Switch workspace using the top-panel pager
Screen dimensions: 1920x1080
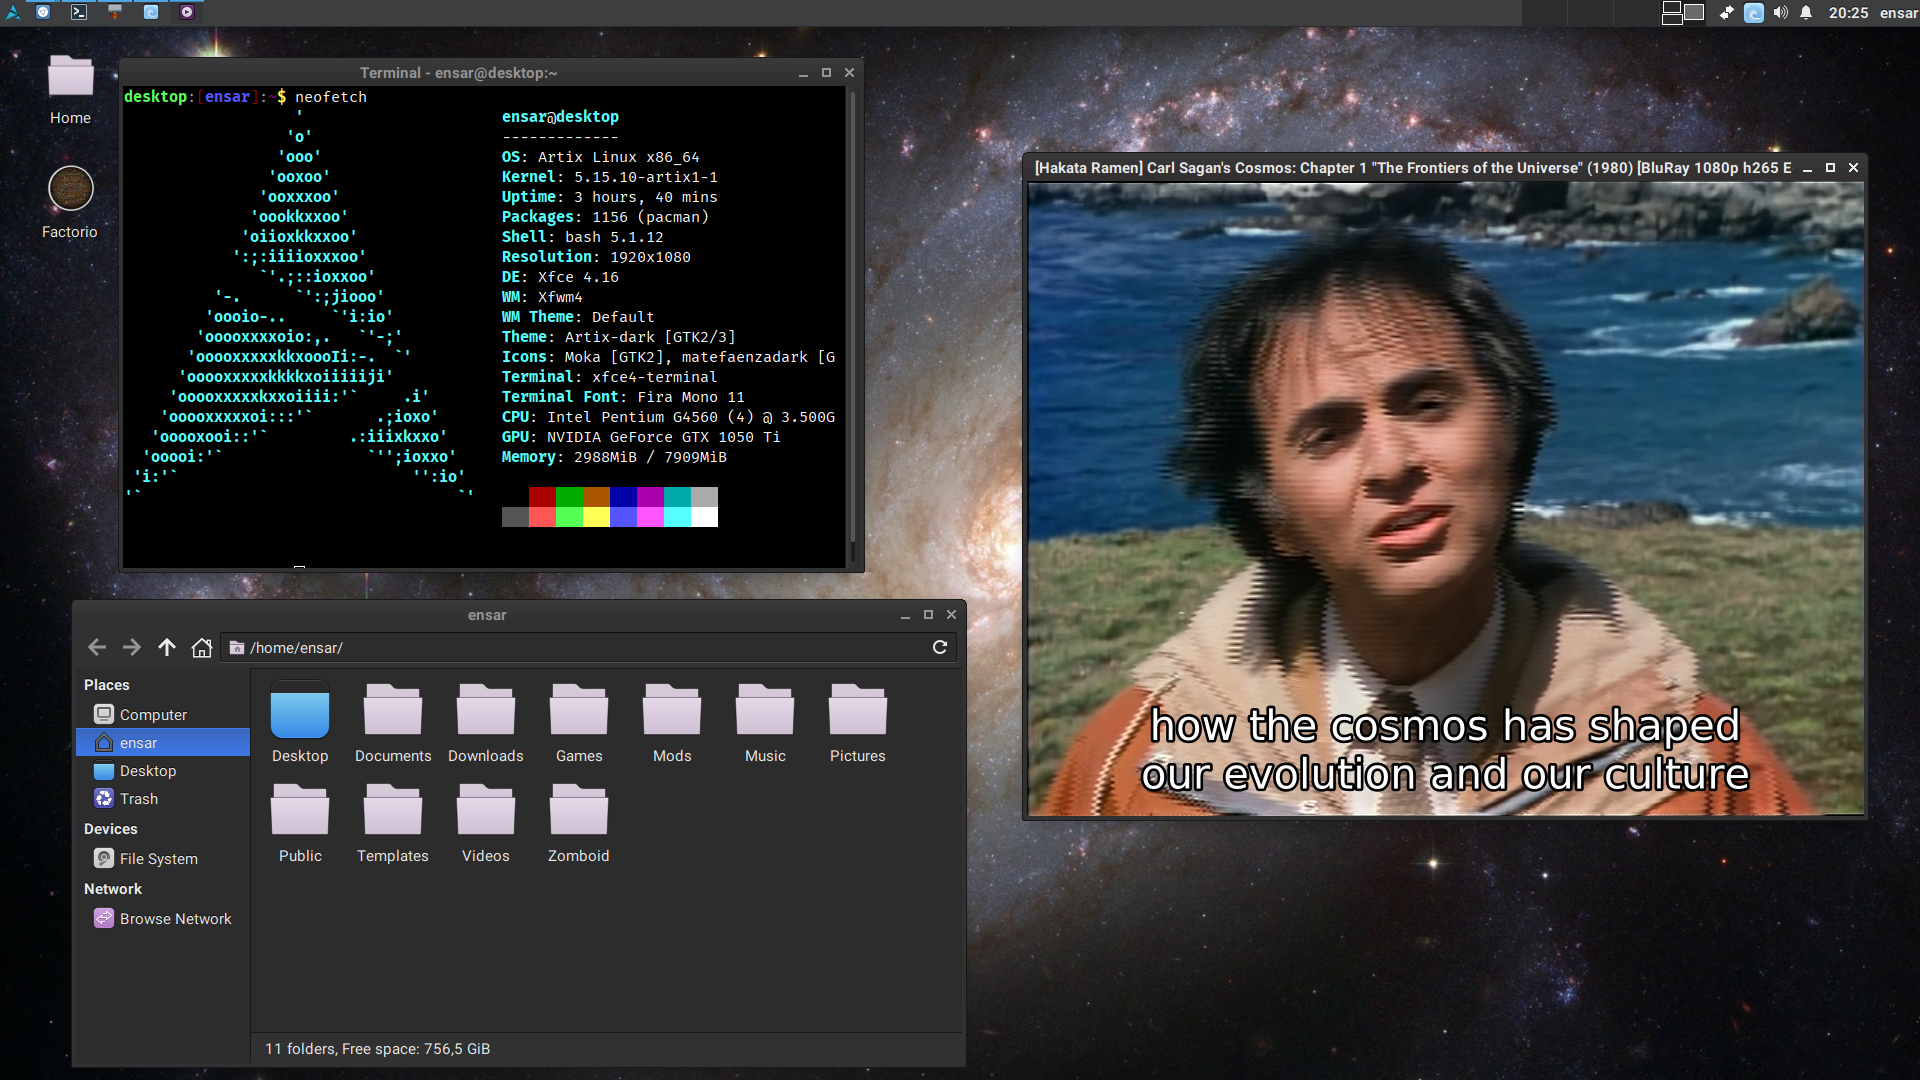1683,13
